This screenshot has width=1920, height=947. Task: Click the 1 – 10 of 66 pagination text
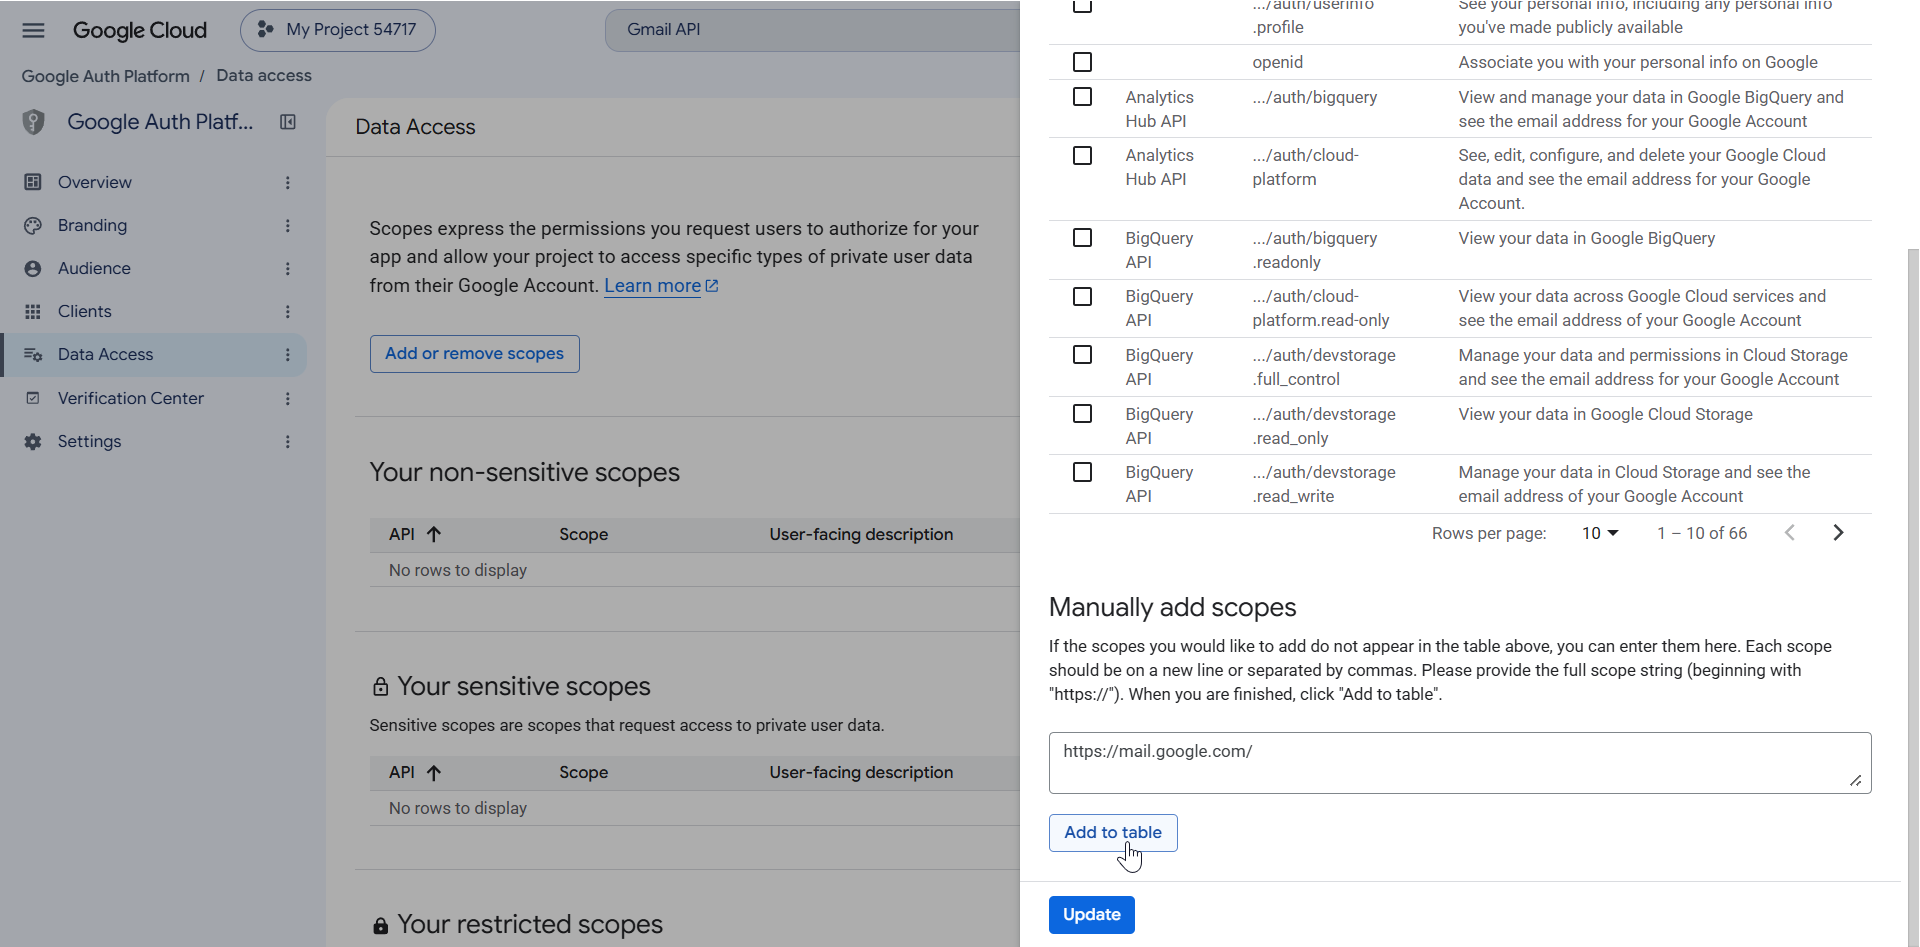click(x=1702, y=533)
